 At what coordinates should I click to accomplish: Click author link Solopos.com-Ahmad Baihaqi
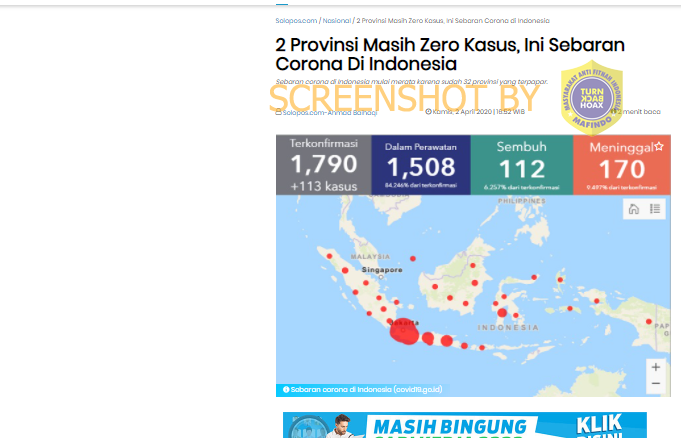330,113
